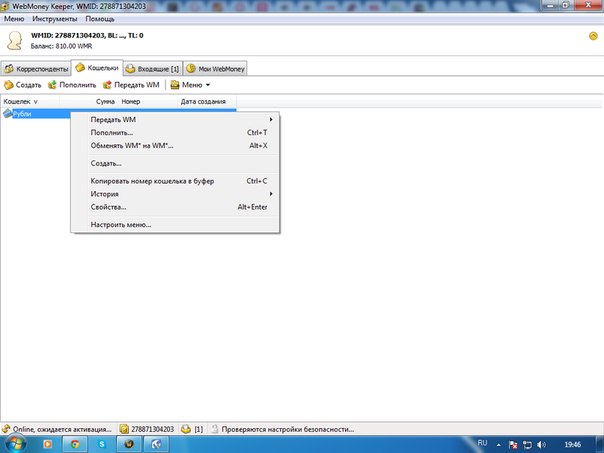Viewport: 604px width, 453px height.
Task: Switch to the Мои WebMoney tab
Action: [215, 69]
